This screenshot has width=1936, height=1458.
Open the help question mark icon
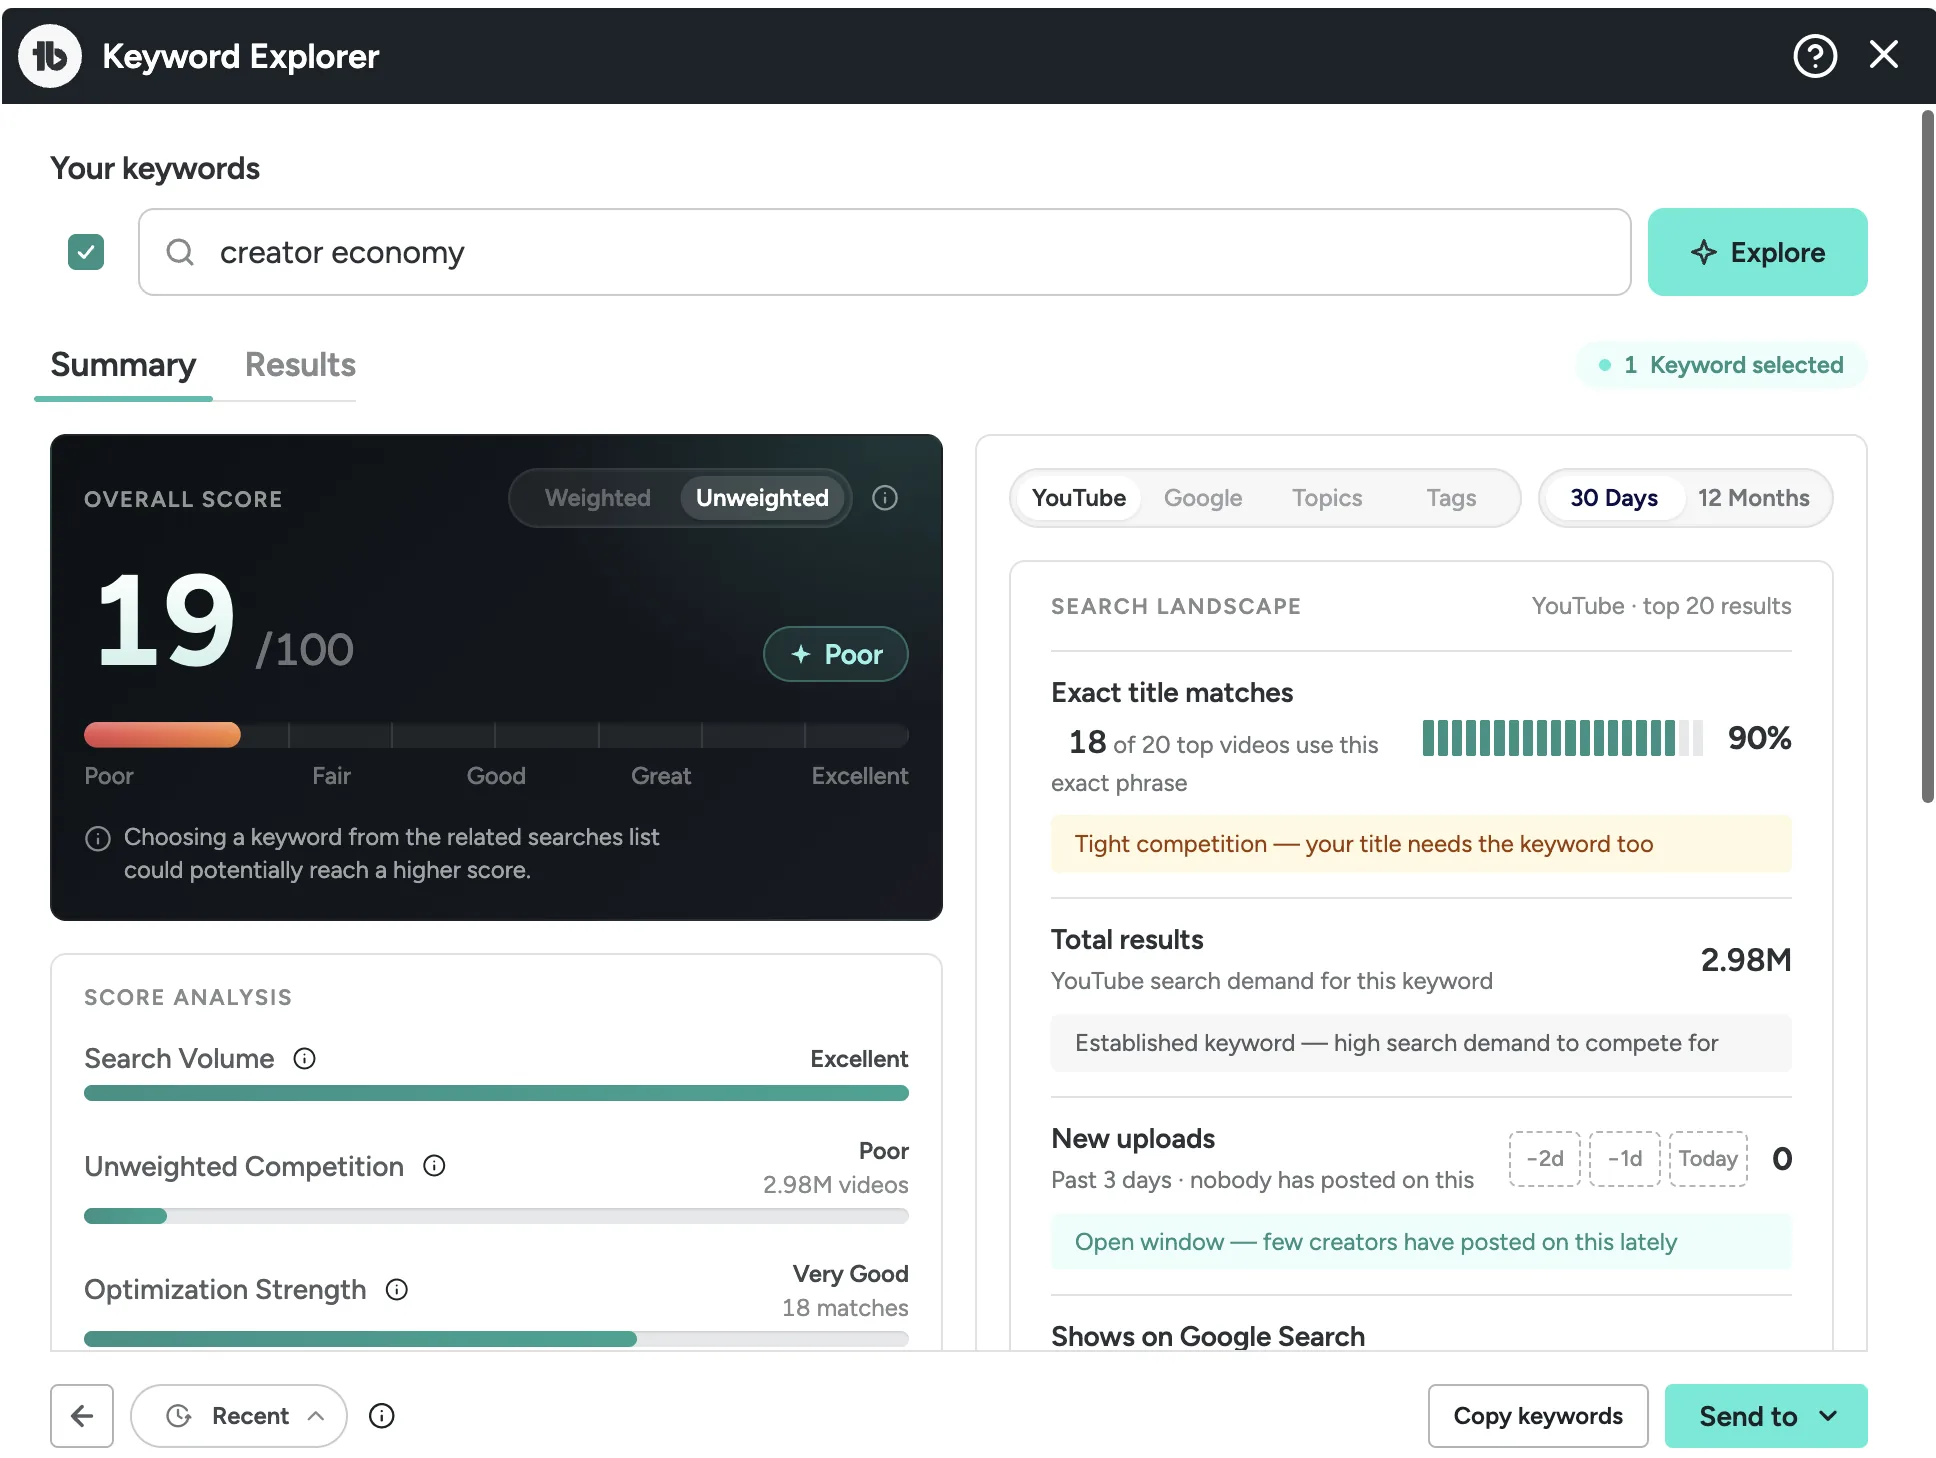point(1815,56)
